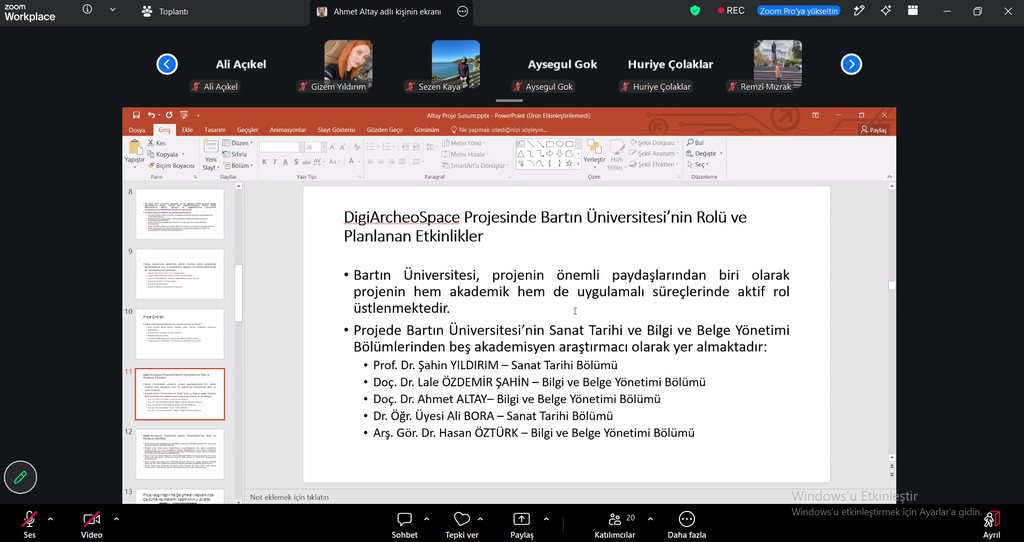Click the Toplantı meeting tab button

pos(165,11)
